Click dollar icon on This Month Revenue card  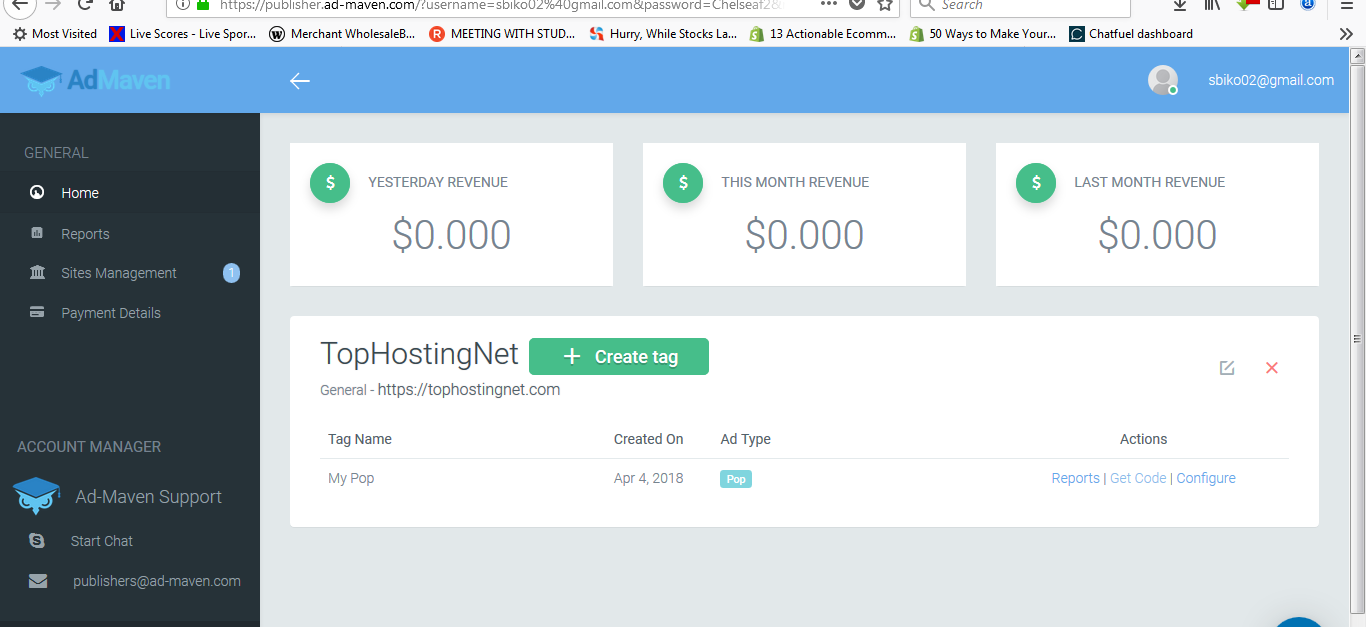[683, 183]
